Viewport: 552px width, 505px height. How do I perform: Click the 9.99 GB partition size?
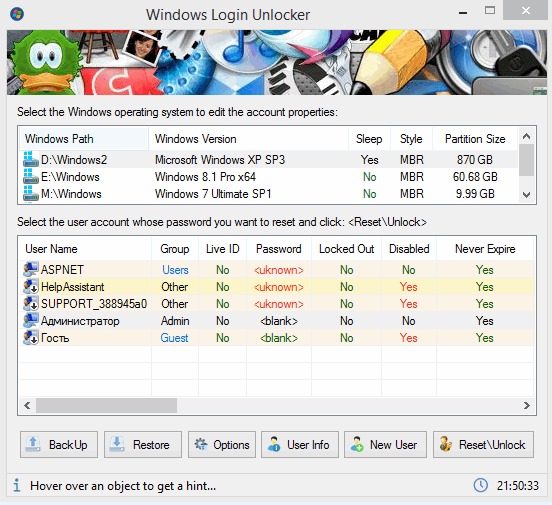point(475,193)
